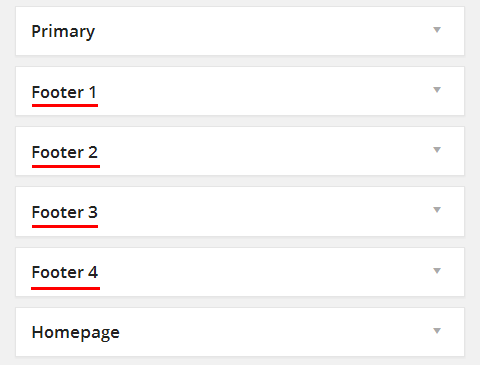Click the Footer 1 title text
The height and width of the screenshot is (365, 480).
[64, 92]
